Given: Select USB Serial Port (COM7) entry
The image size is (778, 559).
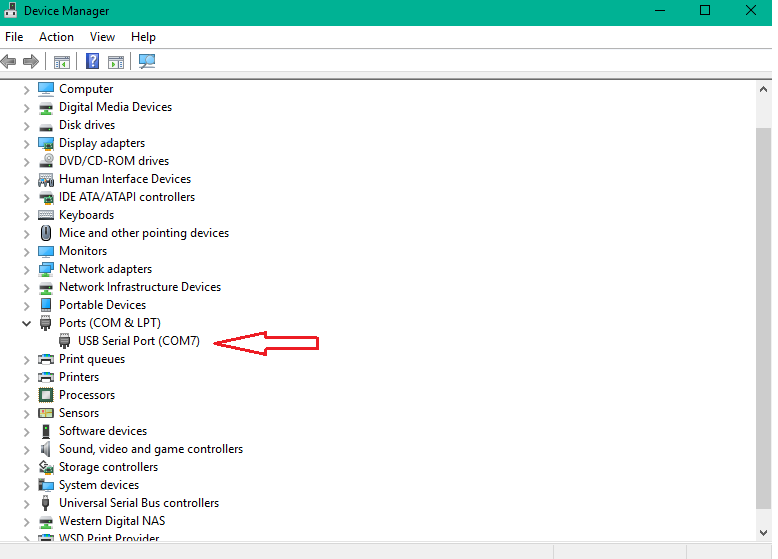Looking at the screenshot, I should 139,341.
